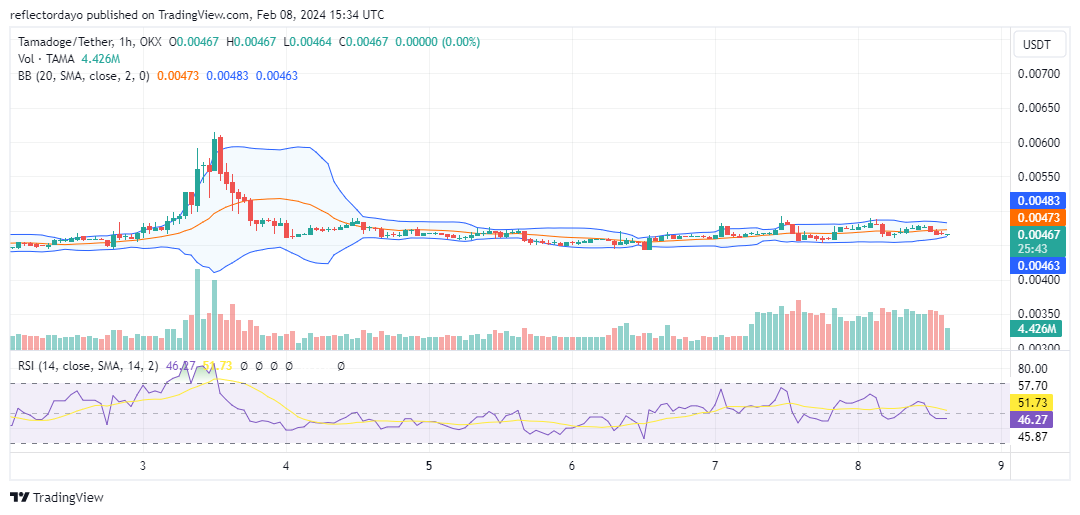Viewport: 1080px width, 515px height.
Task: Click the BB basis value 0.00473 in legend
Action: [x=178, y=76]
